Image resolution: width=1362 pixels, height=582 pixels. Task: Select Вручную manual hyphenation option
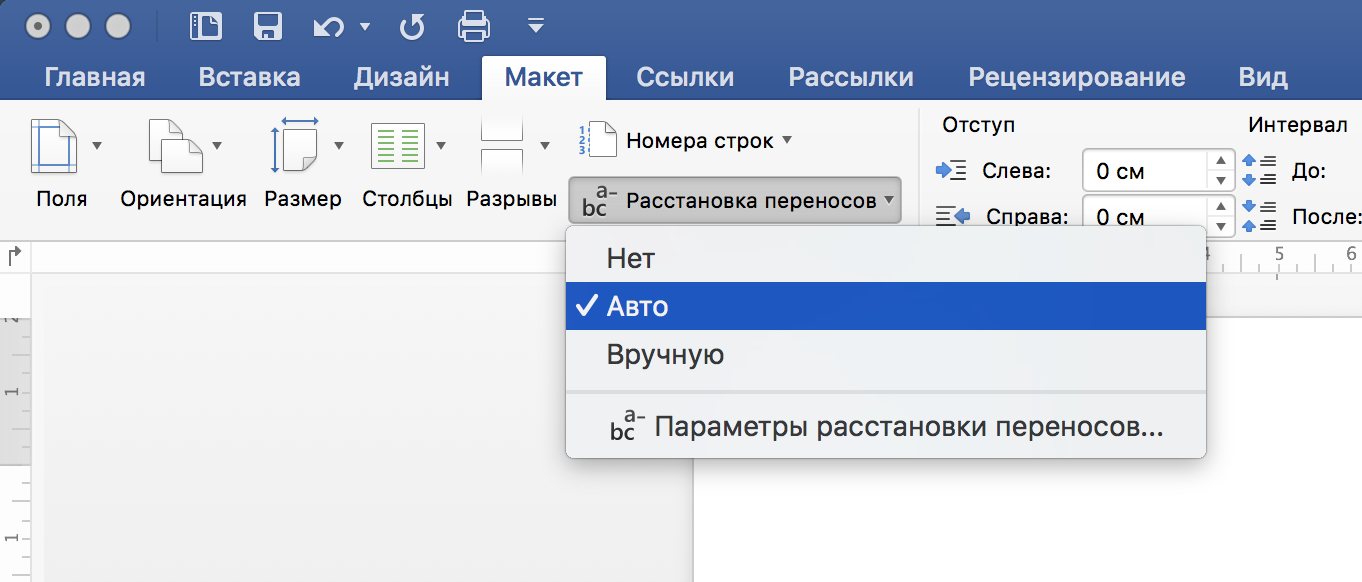click(x=665, y=354)
